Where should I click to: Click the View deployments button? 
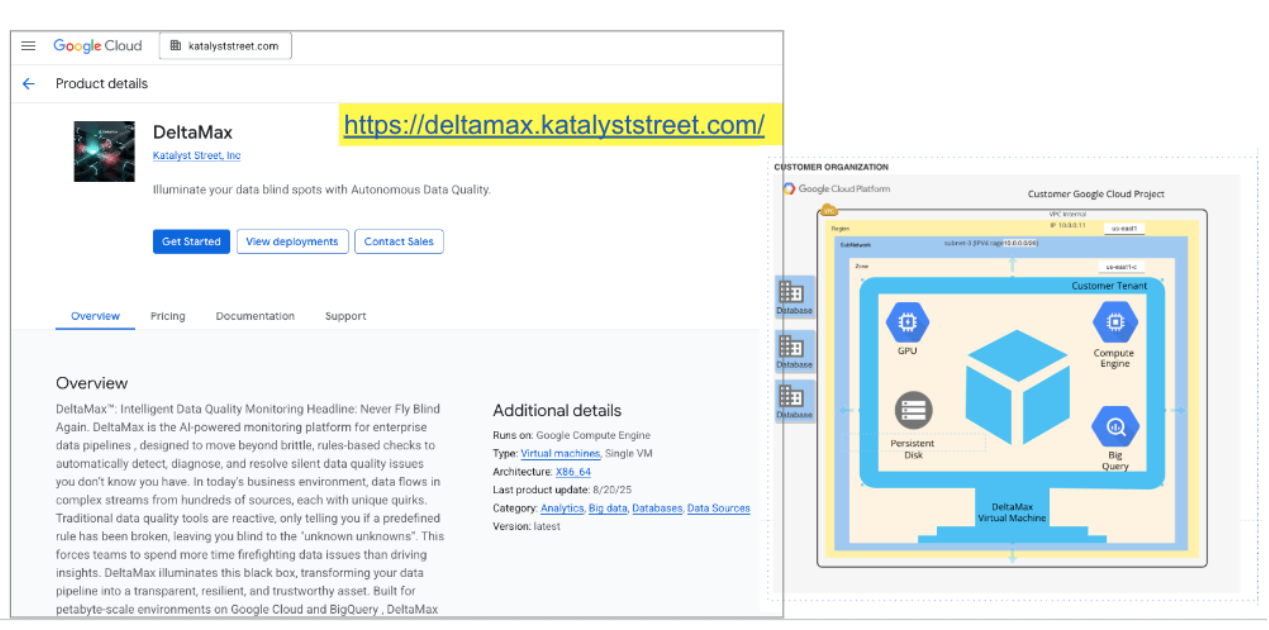click(293, 242)
